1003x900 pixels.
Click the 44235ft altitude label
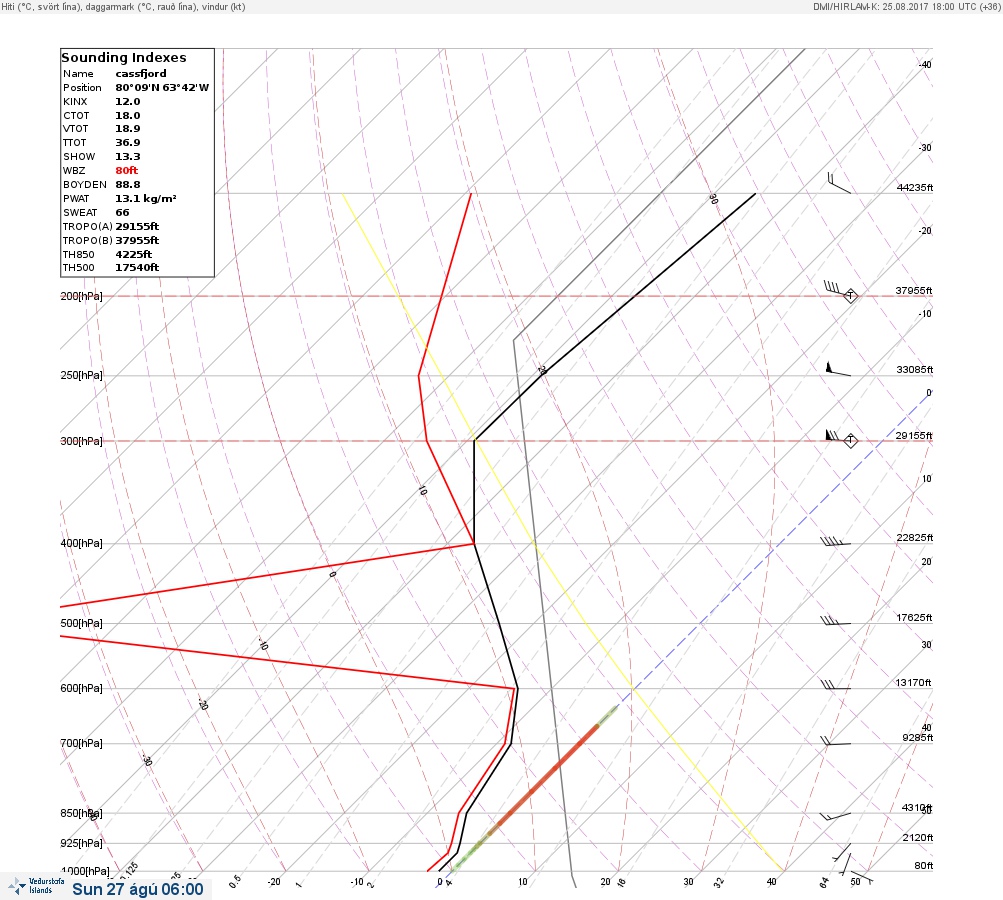point(915,187)
